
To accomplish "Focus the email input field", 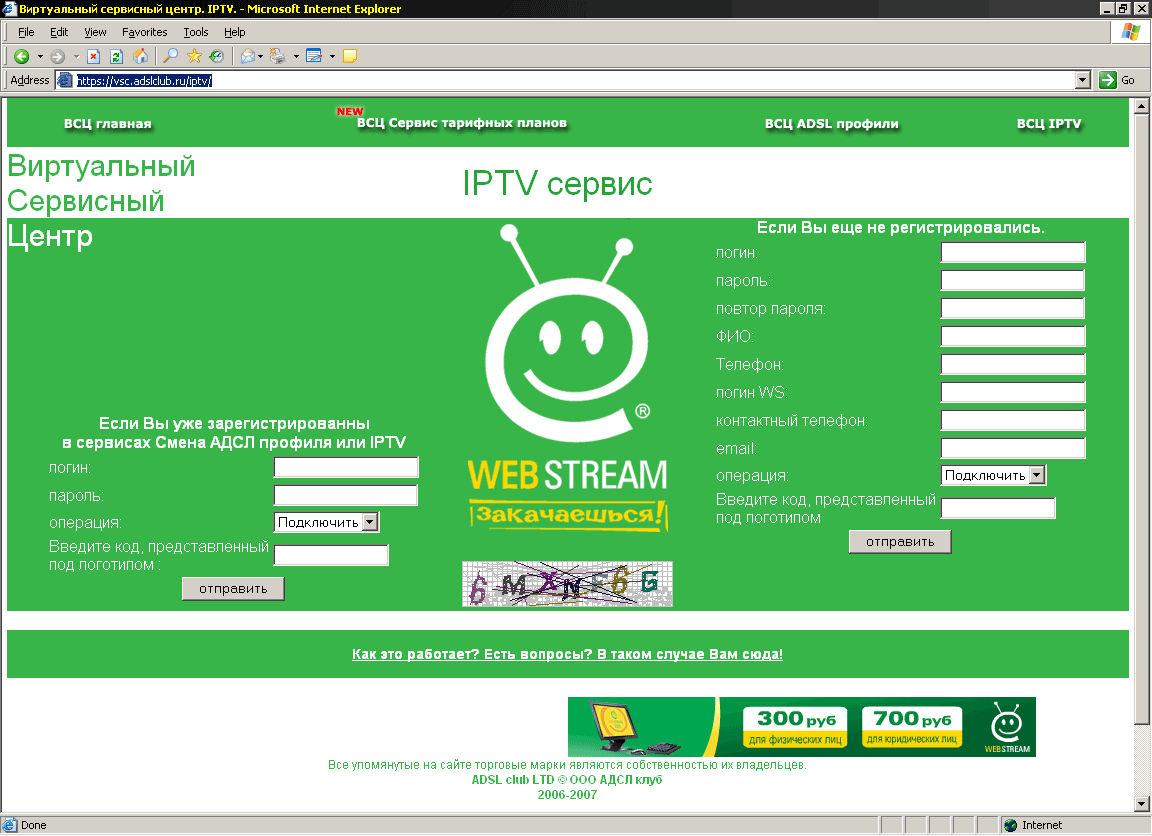I will 1013,447.
